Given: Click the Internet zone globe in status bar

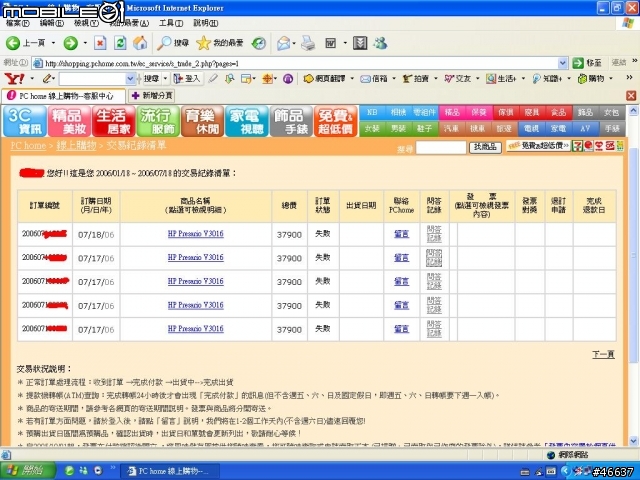Looking at the screenshot, I should click(x=551, y=455).
